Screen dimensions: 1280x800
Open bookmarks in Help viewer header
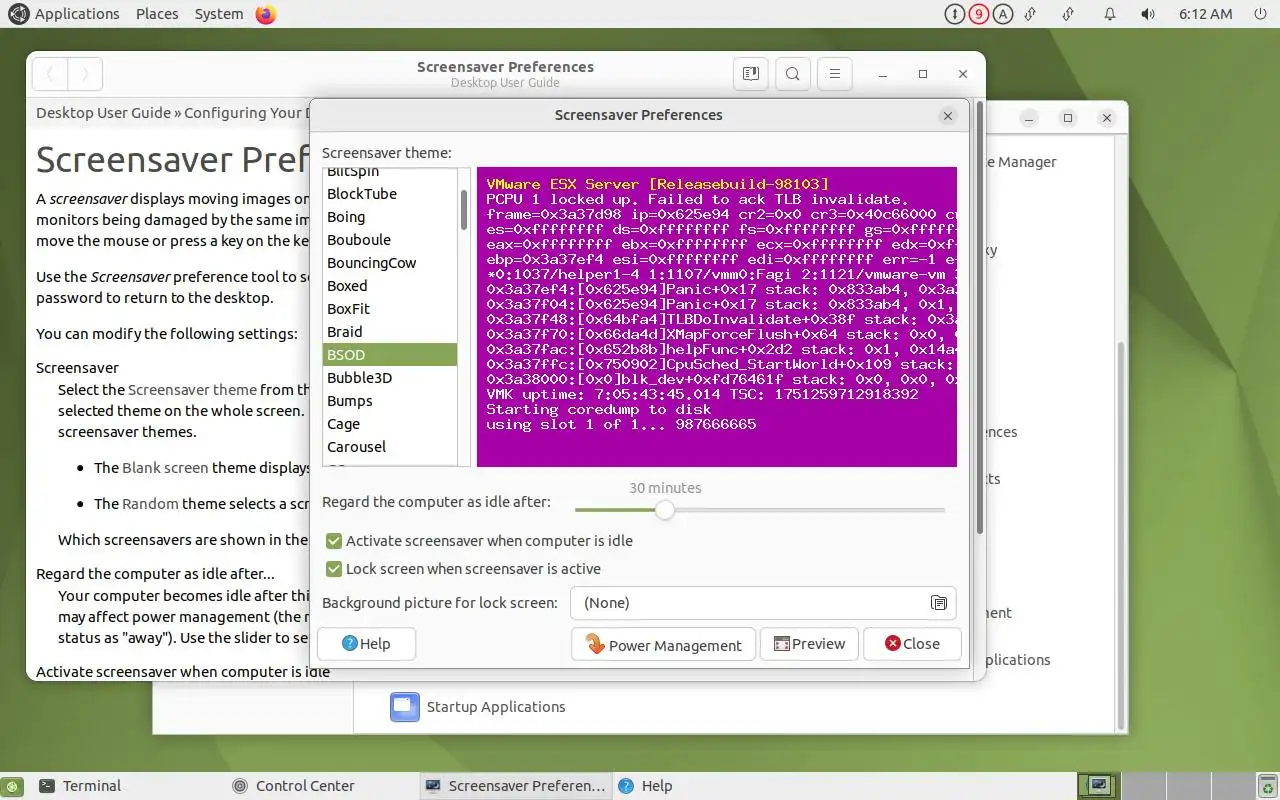click(750, 74)
